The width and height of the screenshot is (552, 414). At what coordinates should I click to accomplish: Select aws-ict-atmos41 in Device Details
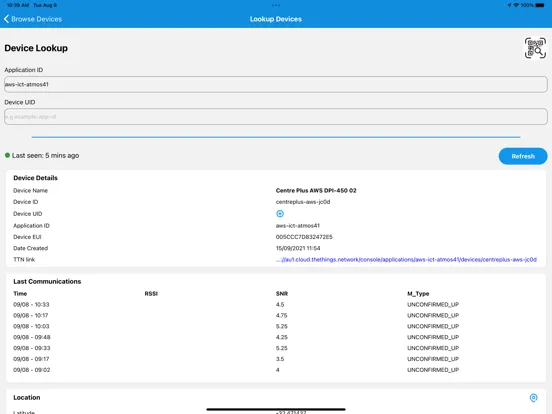click(298, 226)
